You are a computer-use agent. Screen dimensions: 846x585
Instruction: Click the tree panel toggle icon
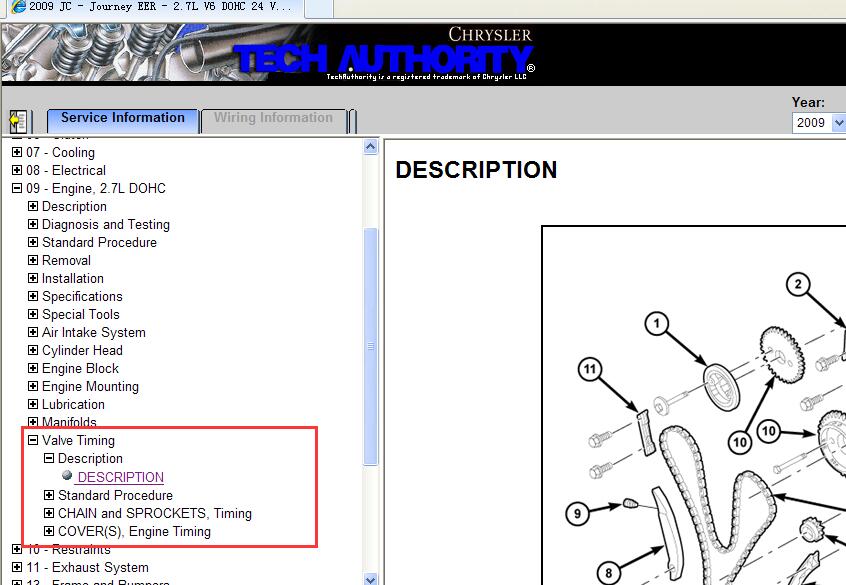18,121
